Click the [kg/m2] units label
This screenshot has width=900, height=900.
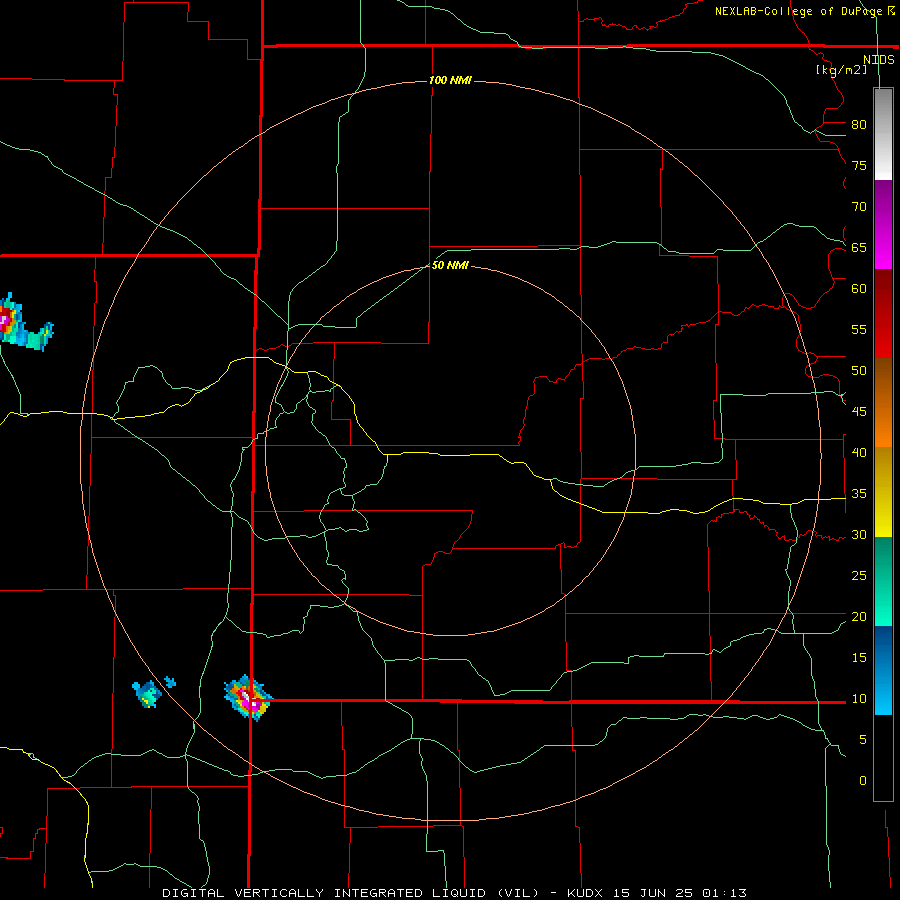(x=841, y=70)
